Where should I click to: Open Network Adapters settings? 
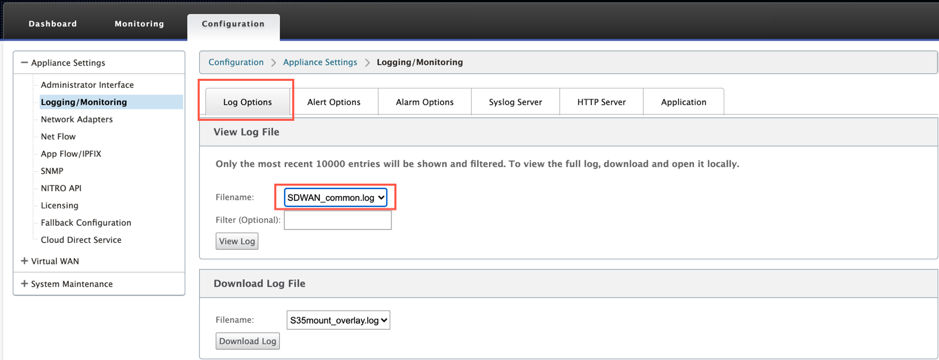77,119
